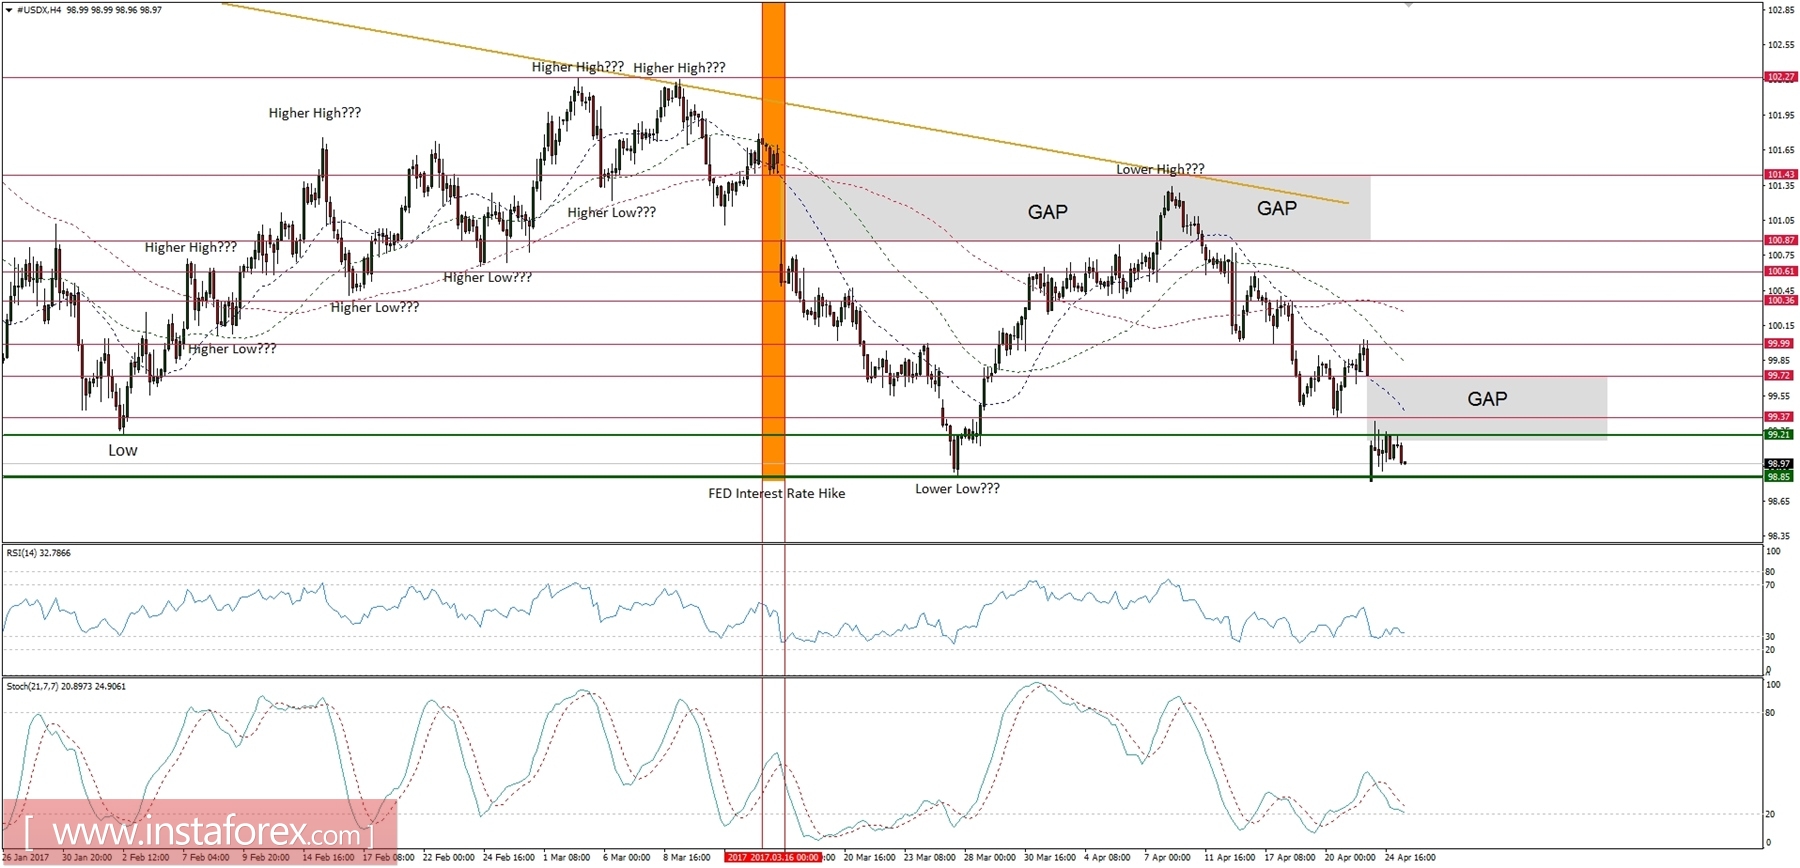Click the 99.72 red price label
Screen dimensions: 1800x868
(1779, 375)
